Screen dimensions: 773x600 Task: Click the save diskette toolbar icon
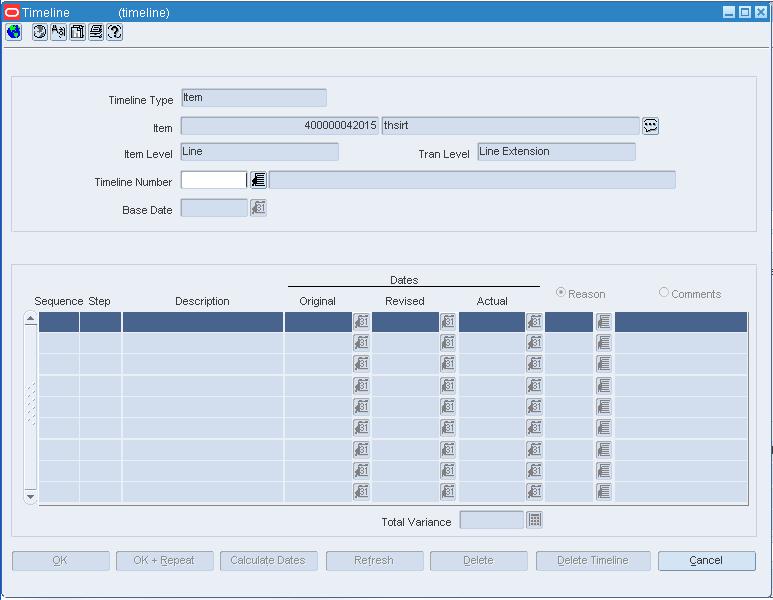pos(77,32)
